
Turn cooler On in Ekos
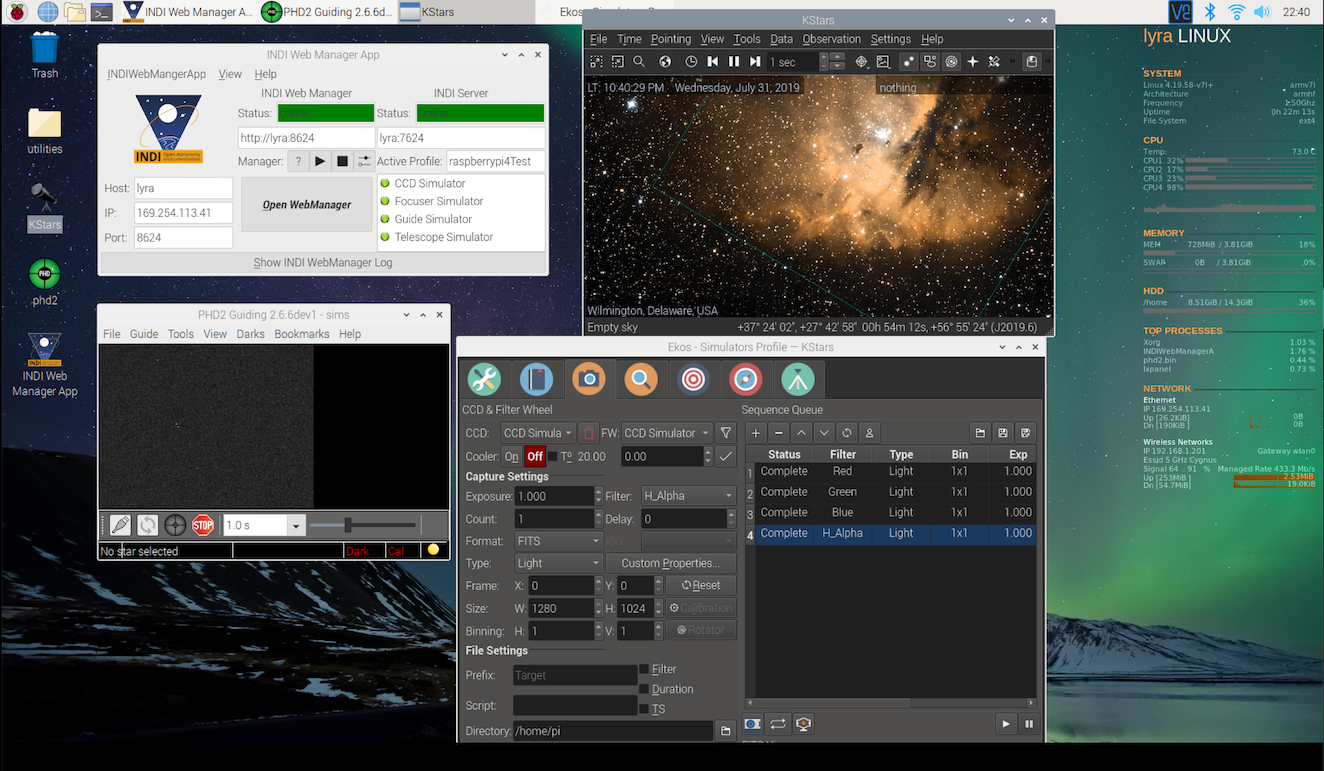512,456
